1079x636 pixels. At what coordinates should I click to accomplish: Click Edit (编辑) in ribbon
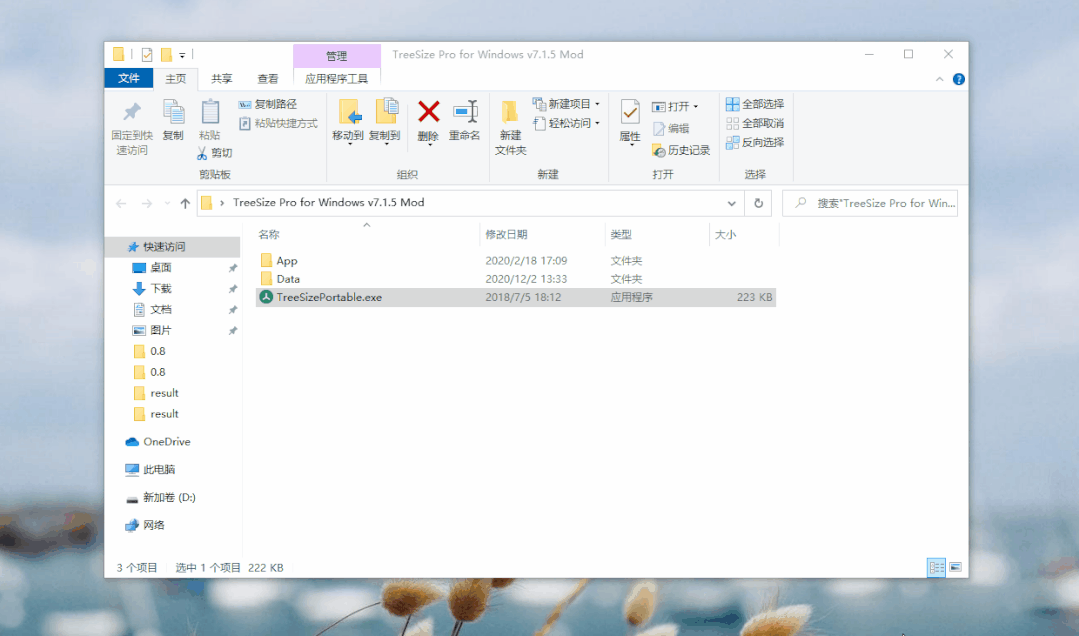click(671, 129)
